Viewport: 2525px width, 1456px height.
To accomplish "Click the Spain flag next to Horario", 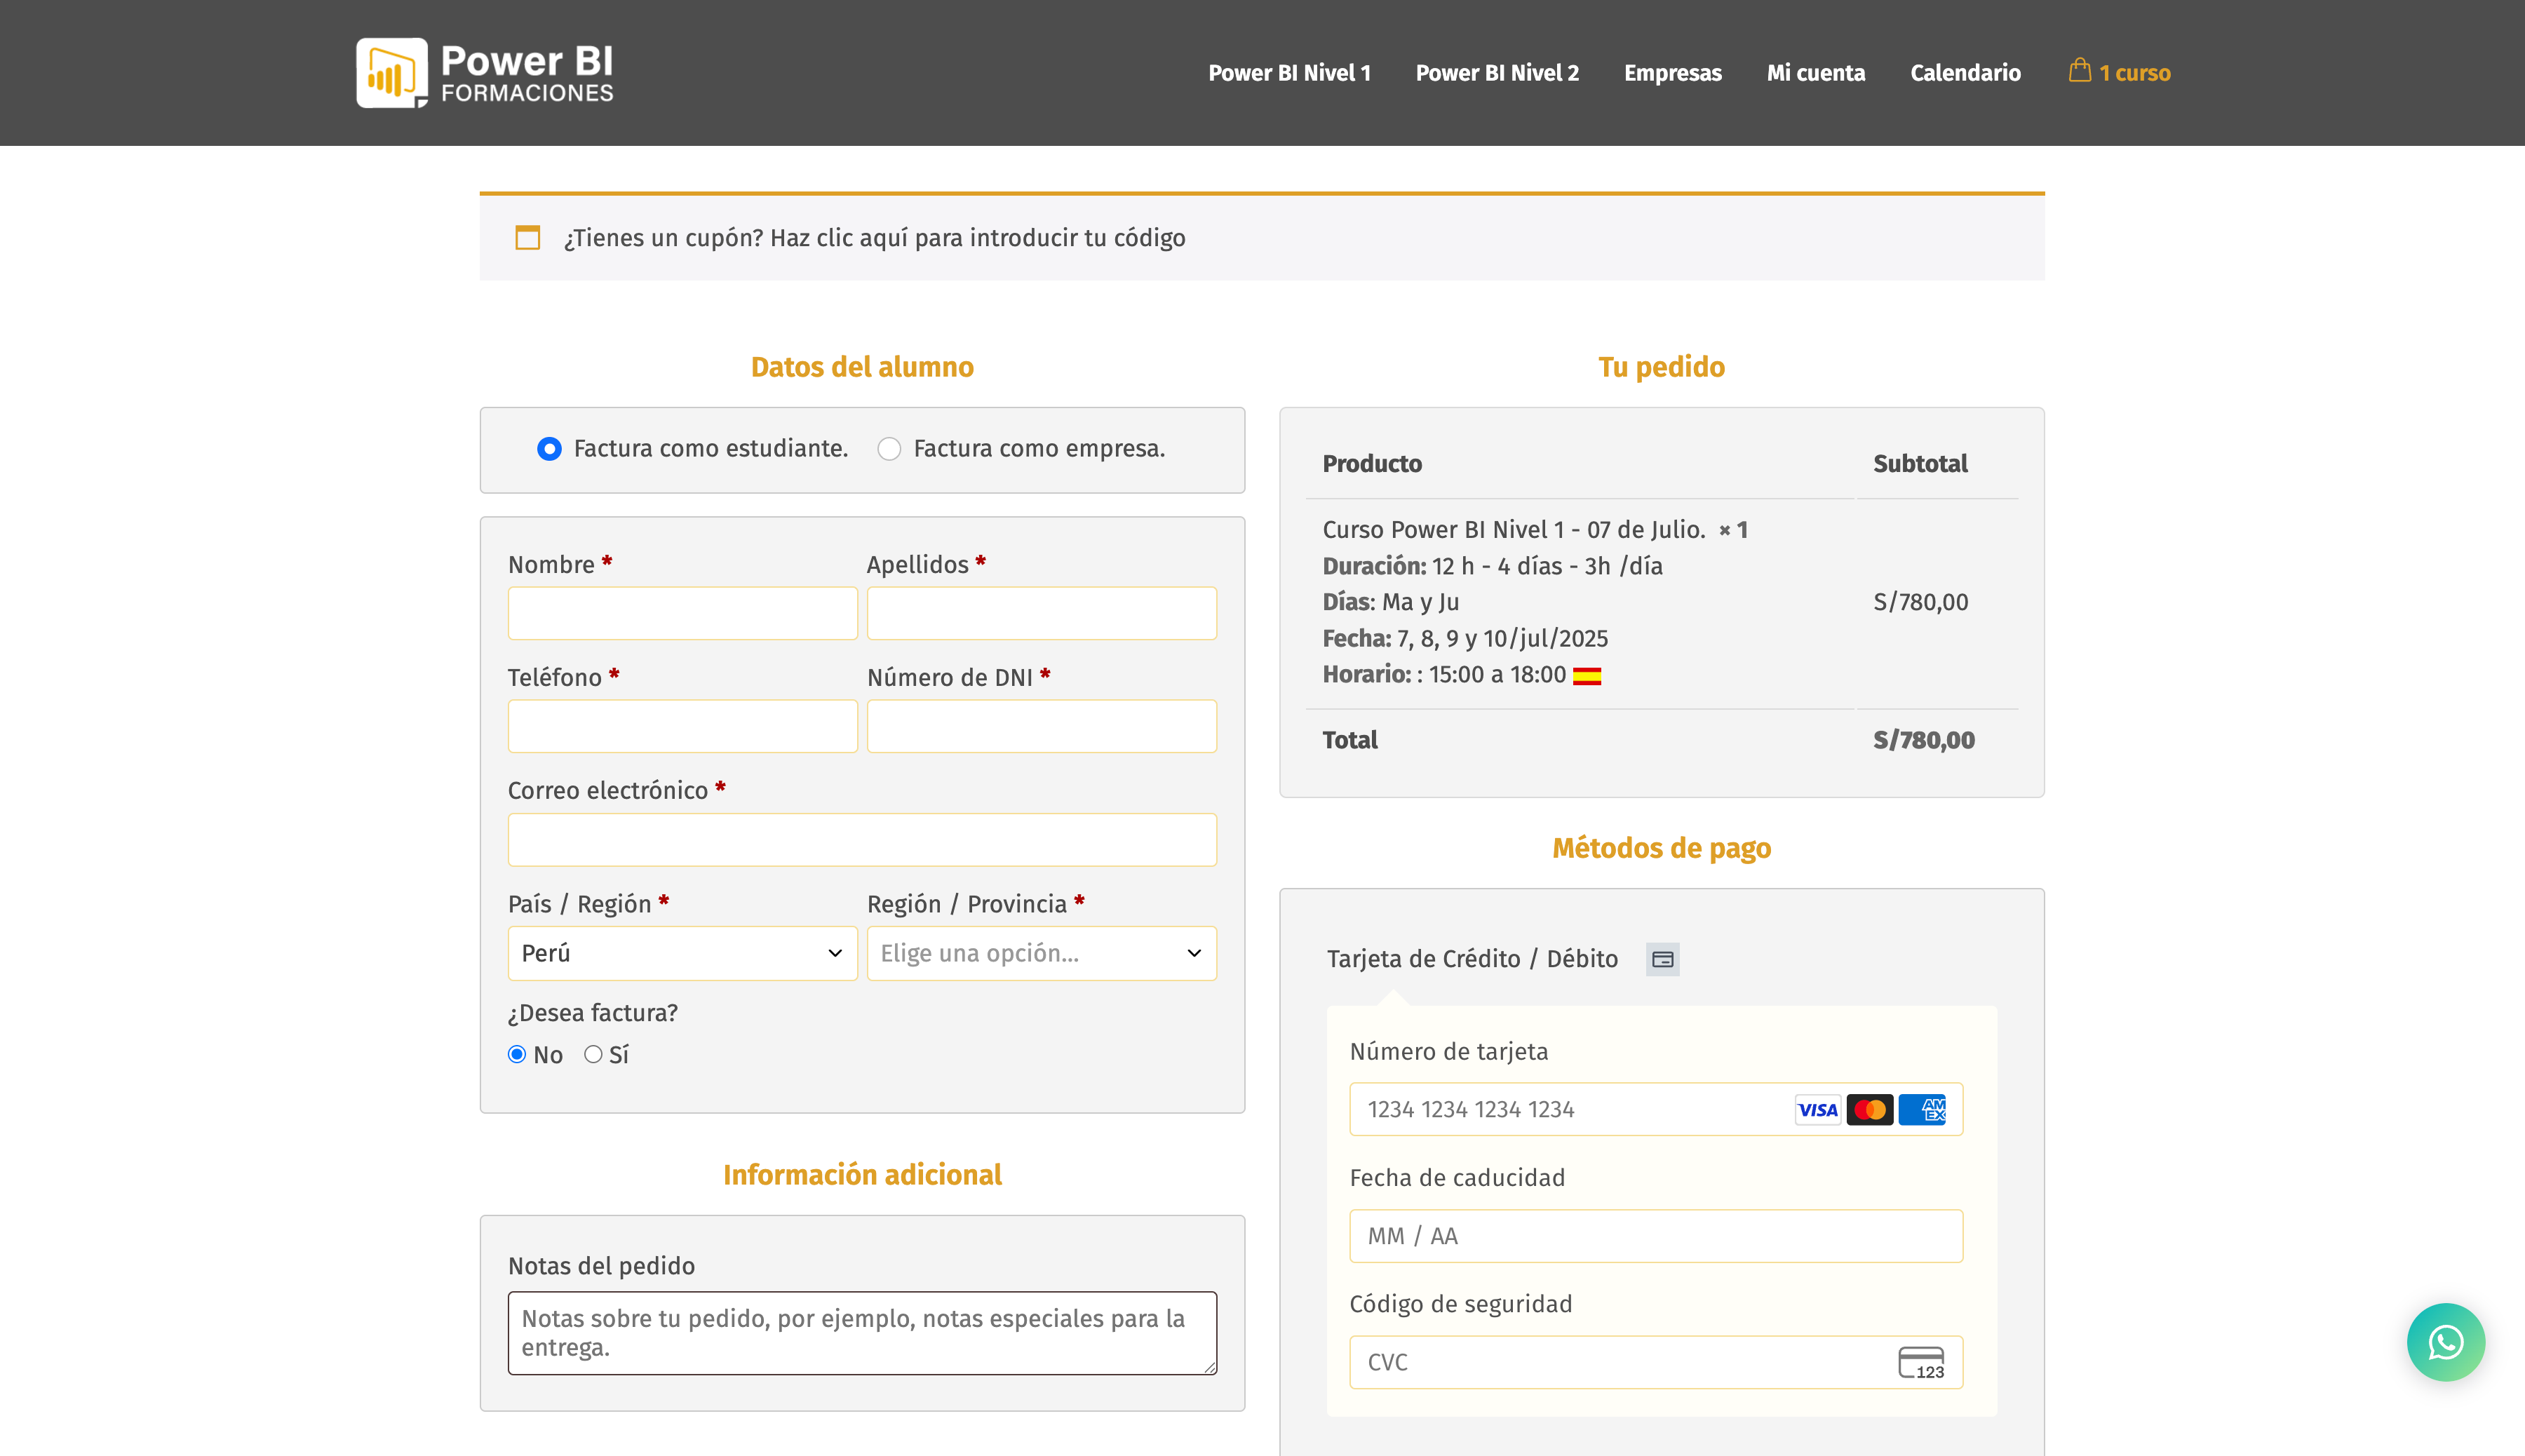I will tap(1586, 676).
